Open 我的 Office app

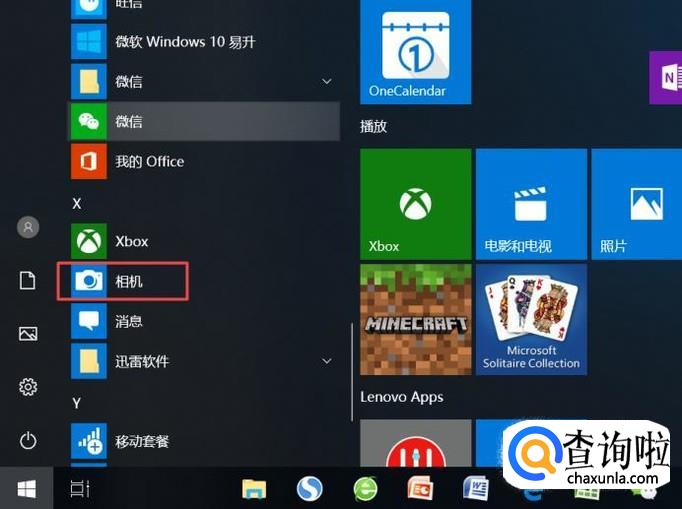click(204, 161)
